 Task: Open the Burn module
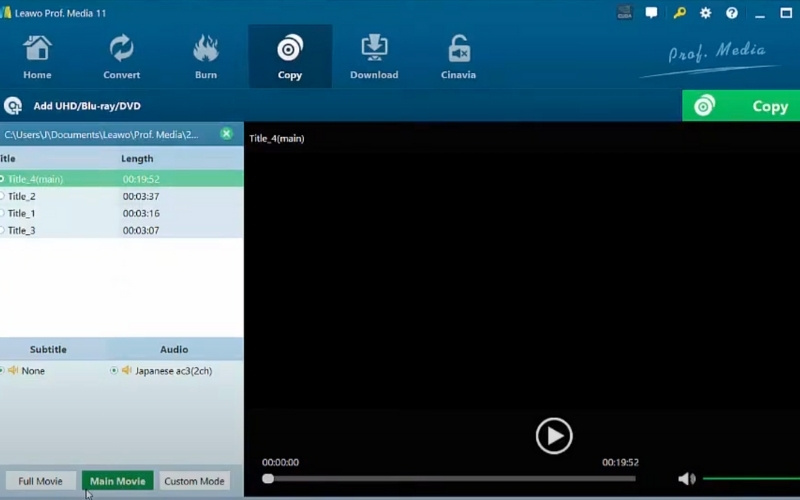point(206,57)
